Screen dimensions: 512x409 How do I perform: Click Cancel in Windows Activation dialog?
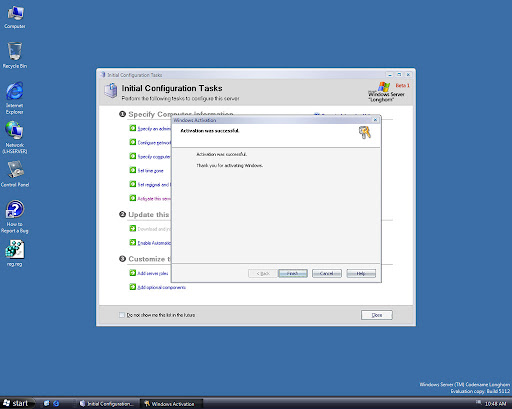(x=327, y=273)
